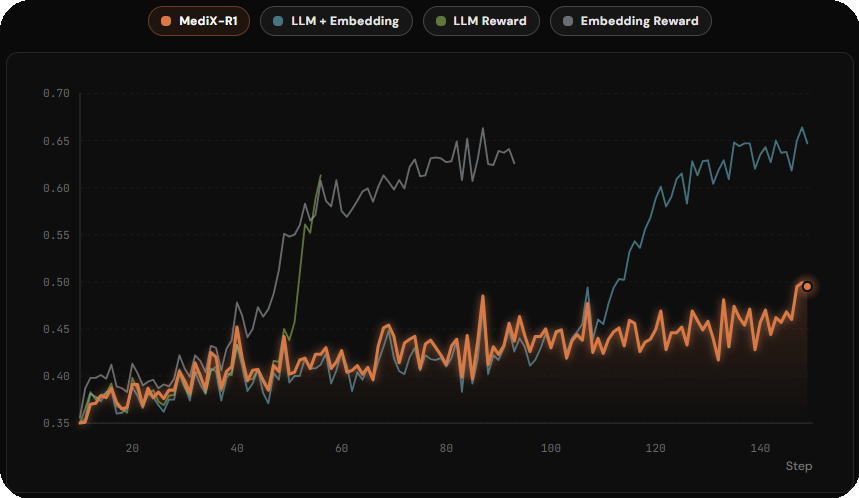Click the orange dot in MediX-R1 legend
Image resolution: width=859 pixels, height=498 pixels.
166,21
